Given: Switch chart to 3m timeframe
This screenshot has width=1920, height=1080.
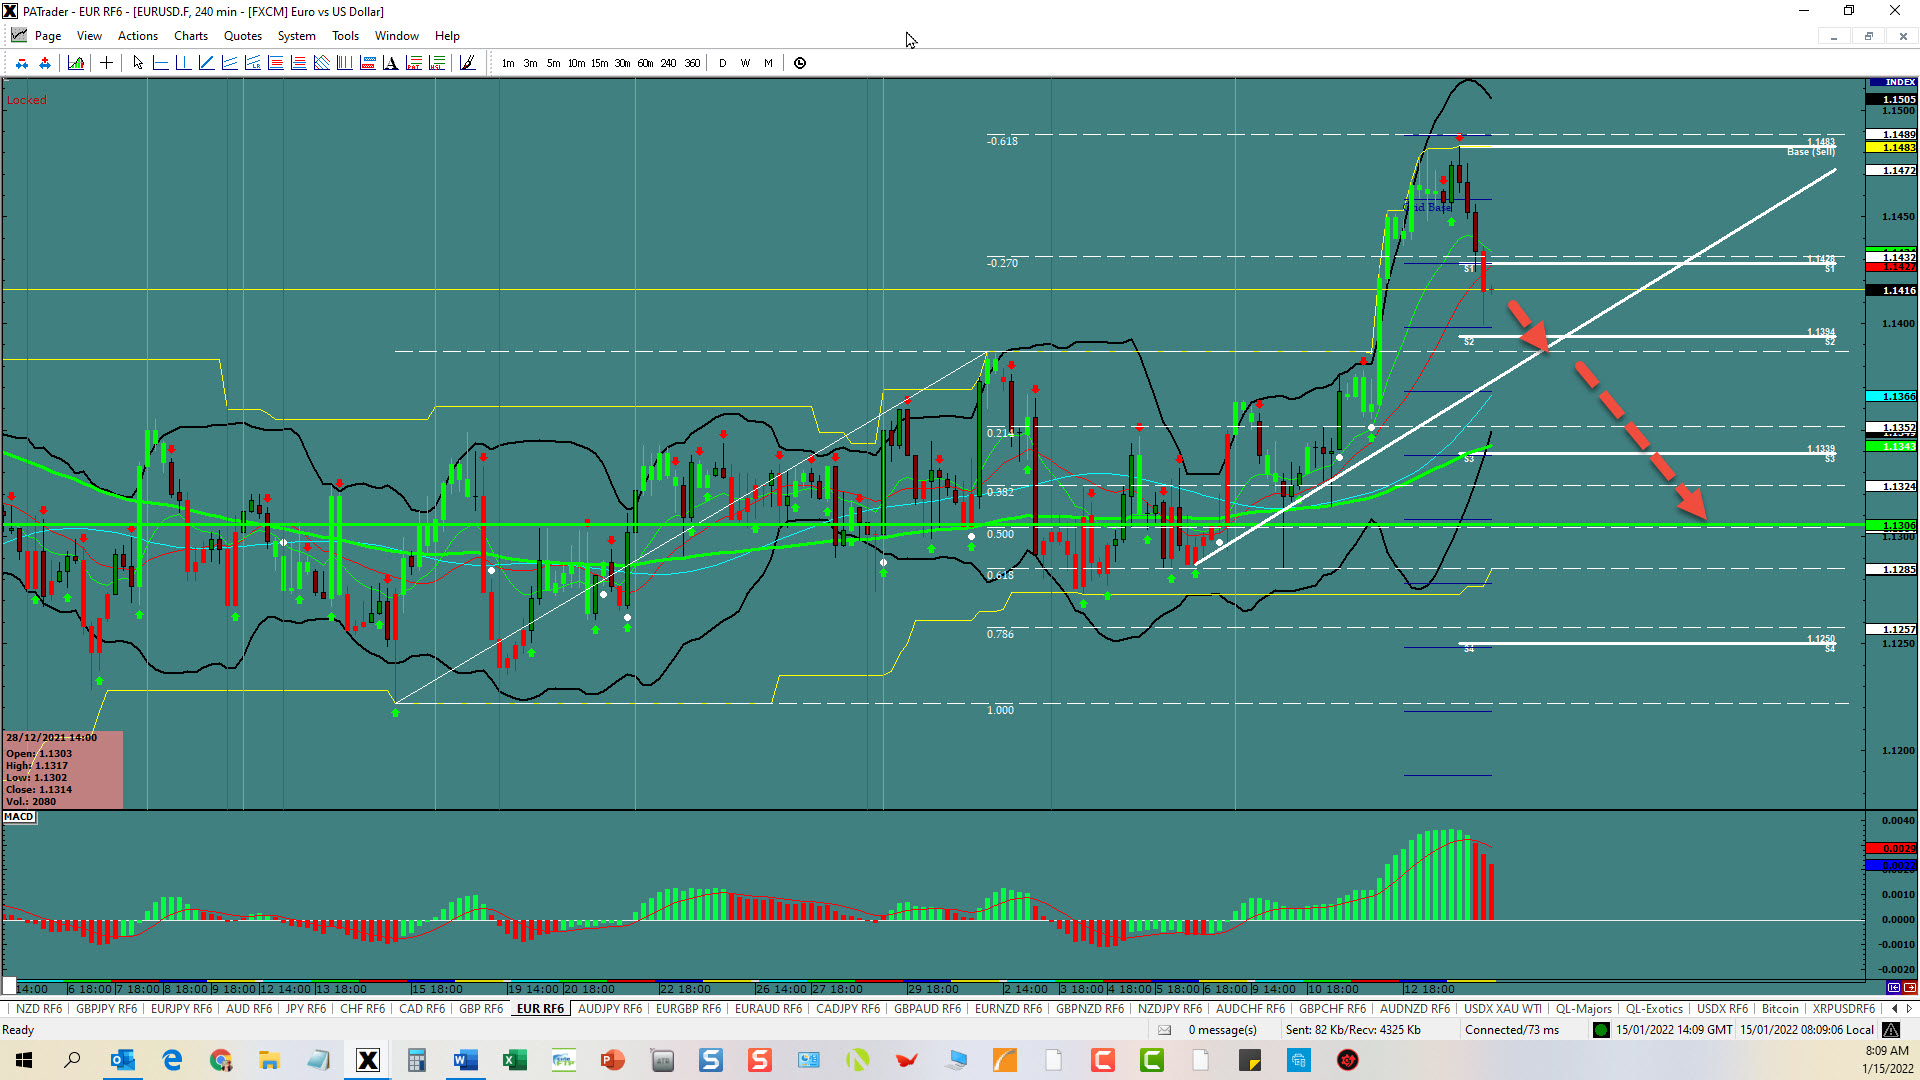Looking at the screenshot, I should 530,63.
